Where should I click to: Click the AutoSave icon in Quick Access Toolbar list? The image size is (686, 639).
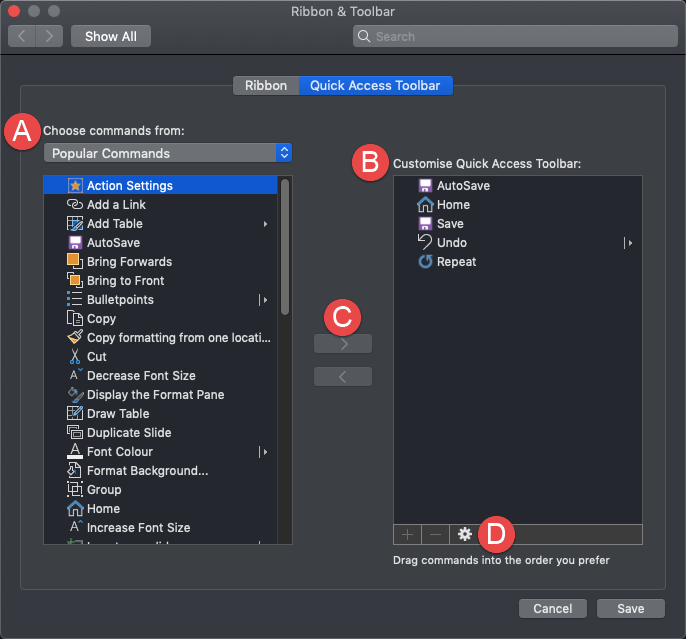(x=425, y=185)
